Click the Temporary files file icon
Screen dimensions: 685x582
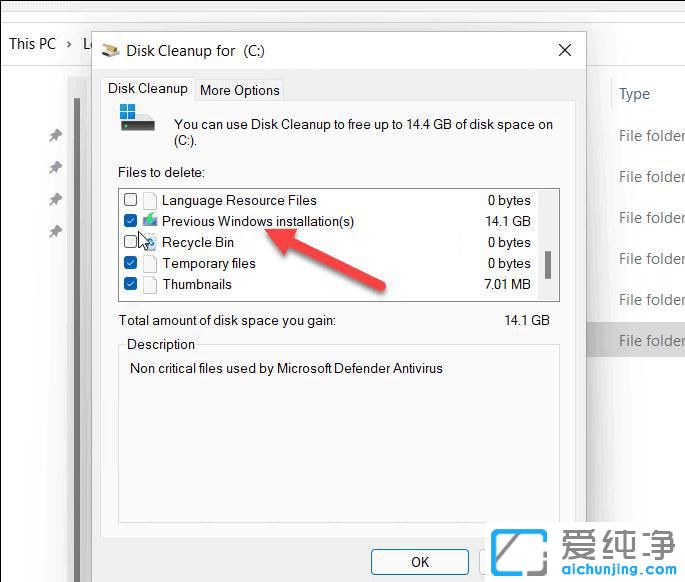150,263
